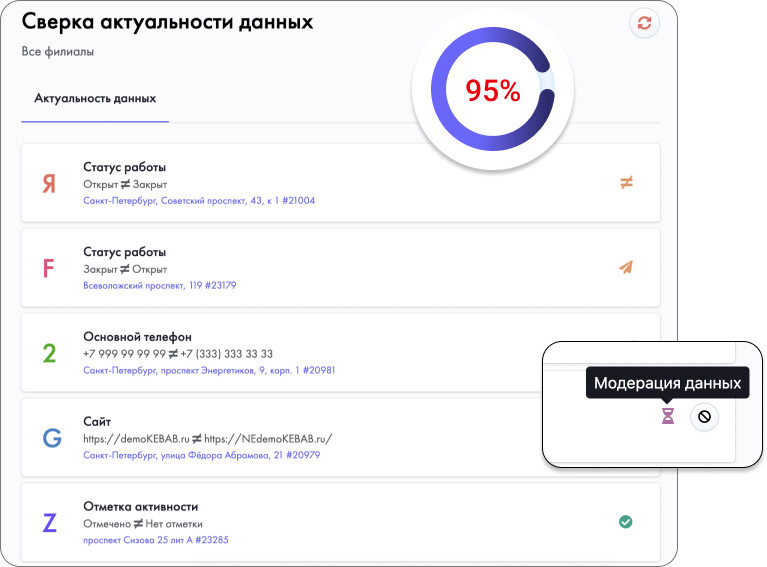Click the Отметка активности heading

[x=141, y=506]
